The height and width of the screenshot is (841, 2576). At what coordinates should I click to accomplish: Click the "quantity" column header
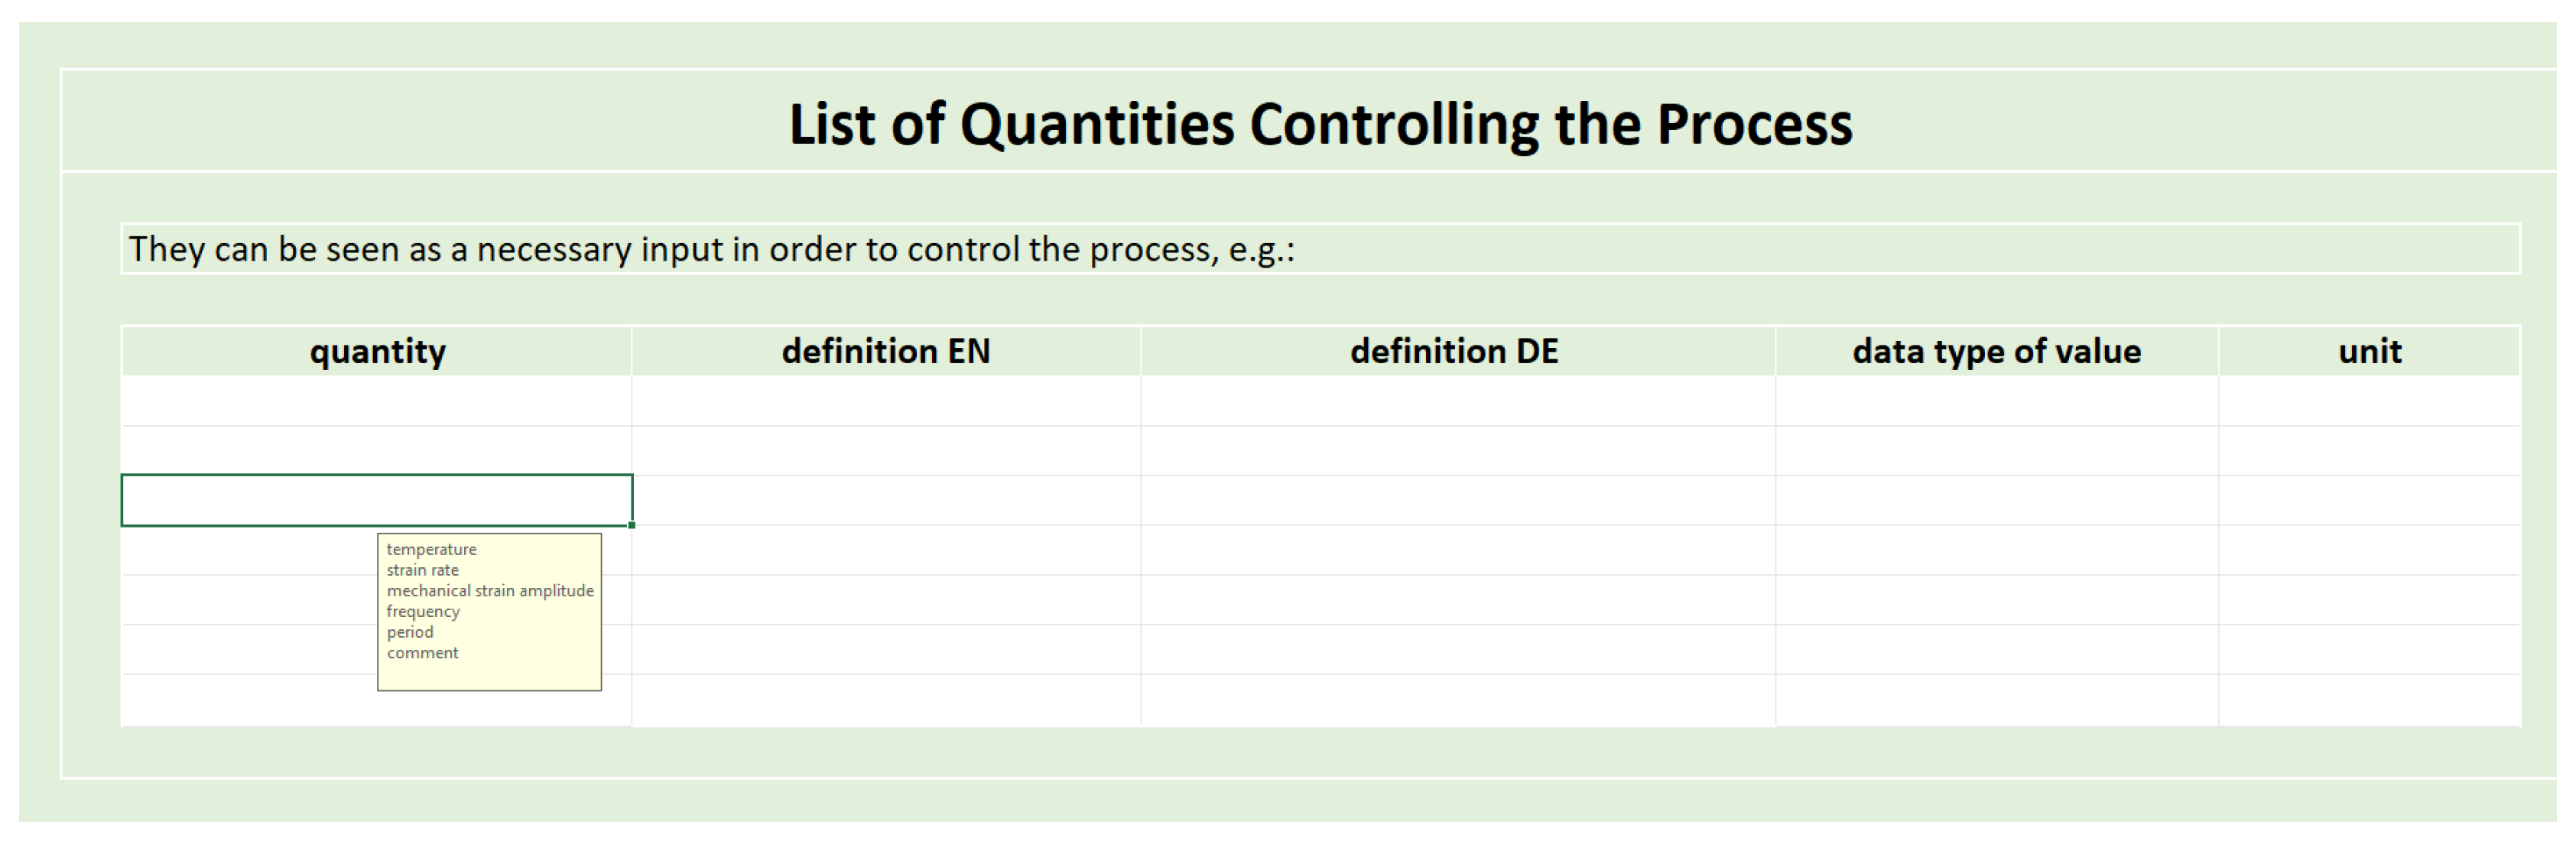(377, 352)
